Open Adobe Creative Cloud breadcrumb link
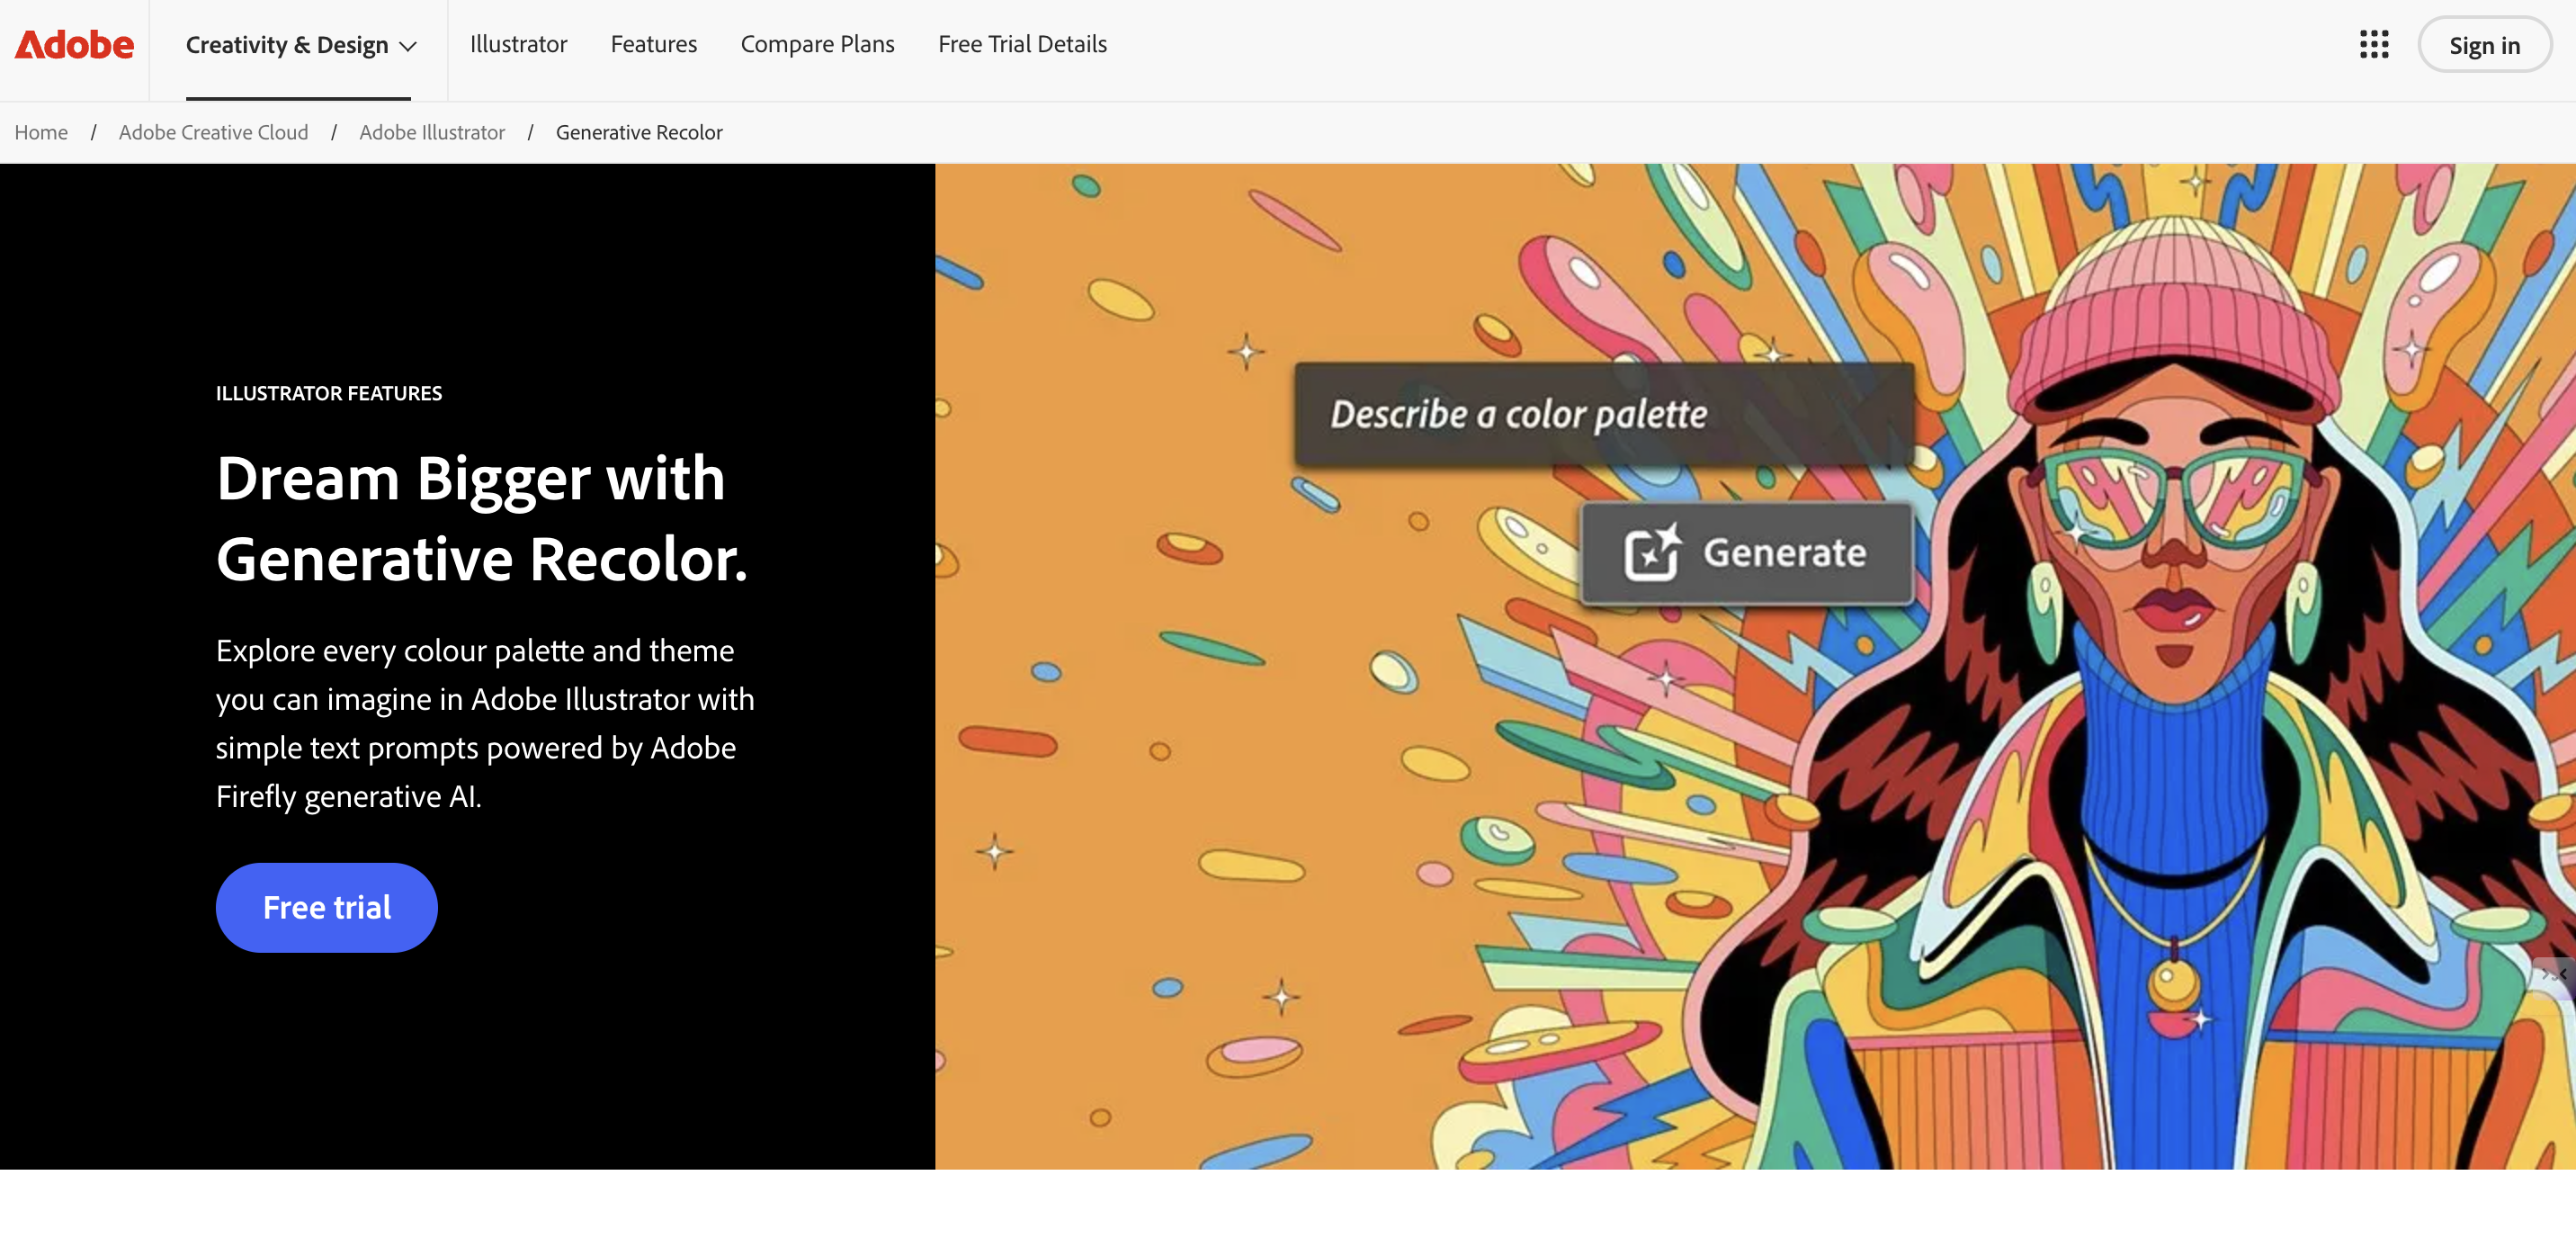Image resolution: width=2576 pixels, height=1238 pixels. pos(213,132)
